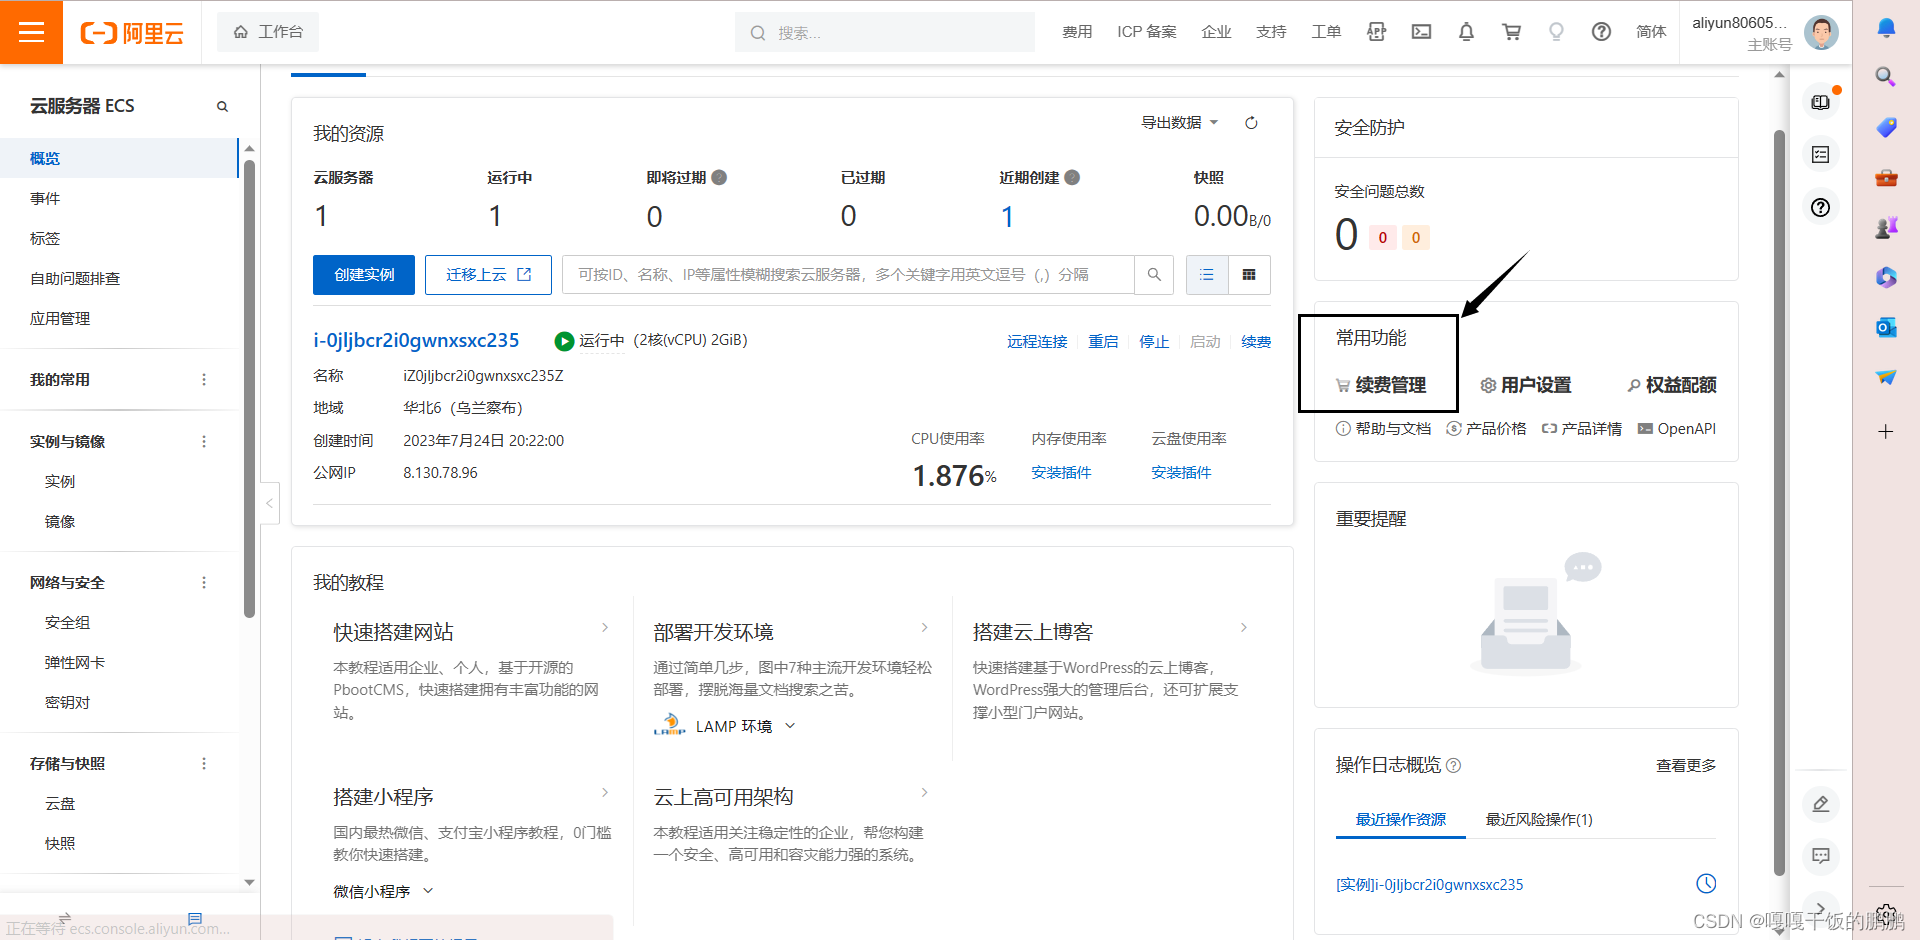Image resolution: width=1920 pixels, height=940 pixels.
Task: Open the shopping cart icon
Action: click(1511, 32)
